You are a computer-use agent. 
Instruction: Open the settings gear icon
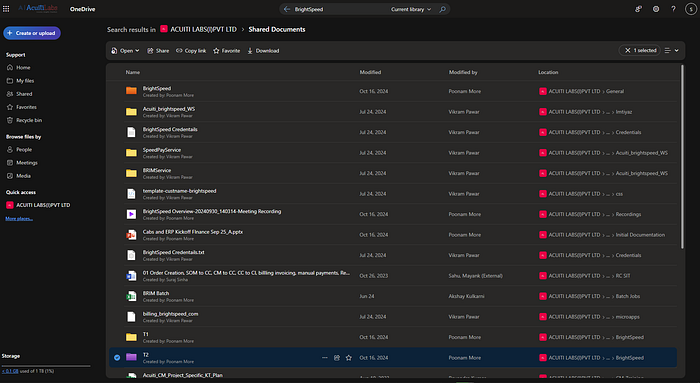pos(656,9)
